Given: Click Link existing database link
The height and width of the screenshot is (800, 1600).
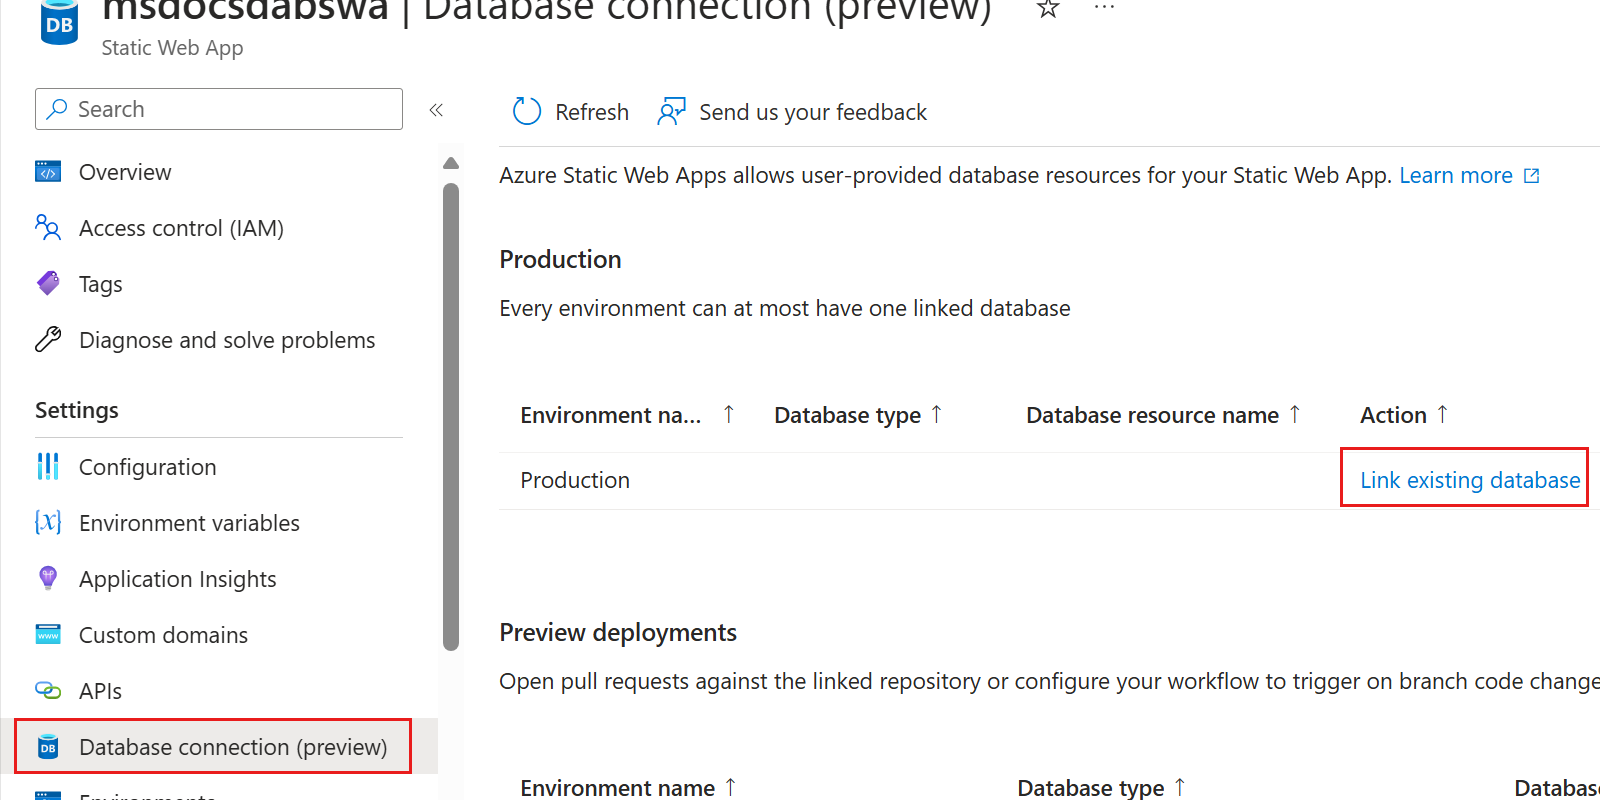Looking at the screenshot, I should tap(1469, 480).
